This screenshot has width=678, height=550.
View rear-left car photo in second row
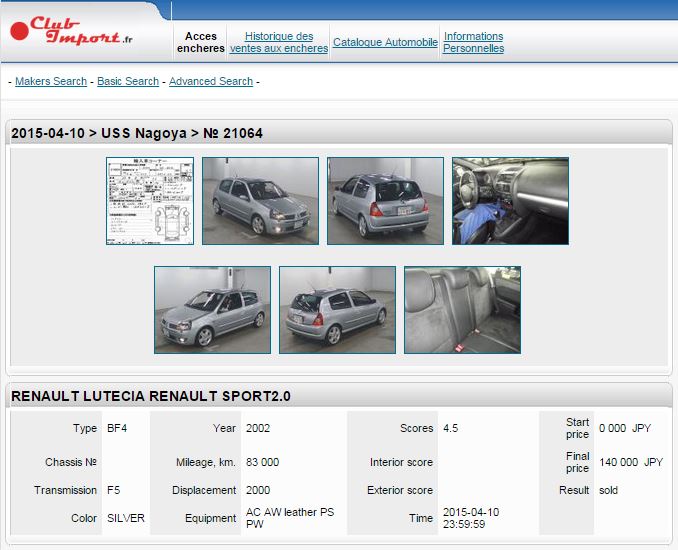337,310
